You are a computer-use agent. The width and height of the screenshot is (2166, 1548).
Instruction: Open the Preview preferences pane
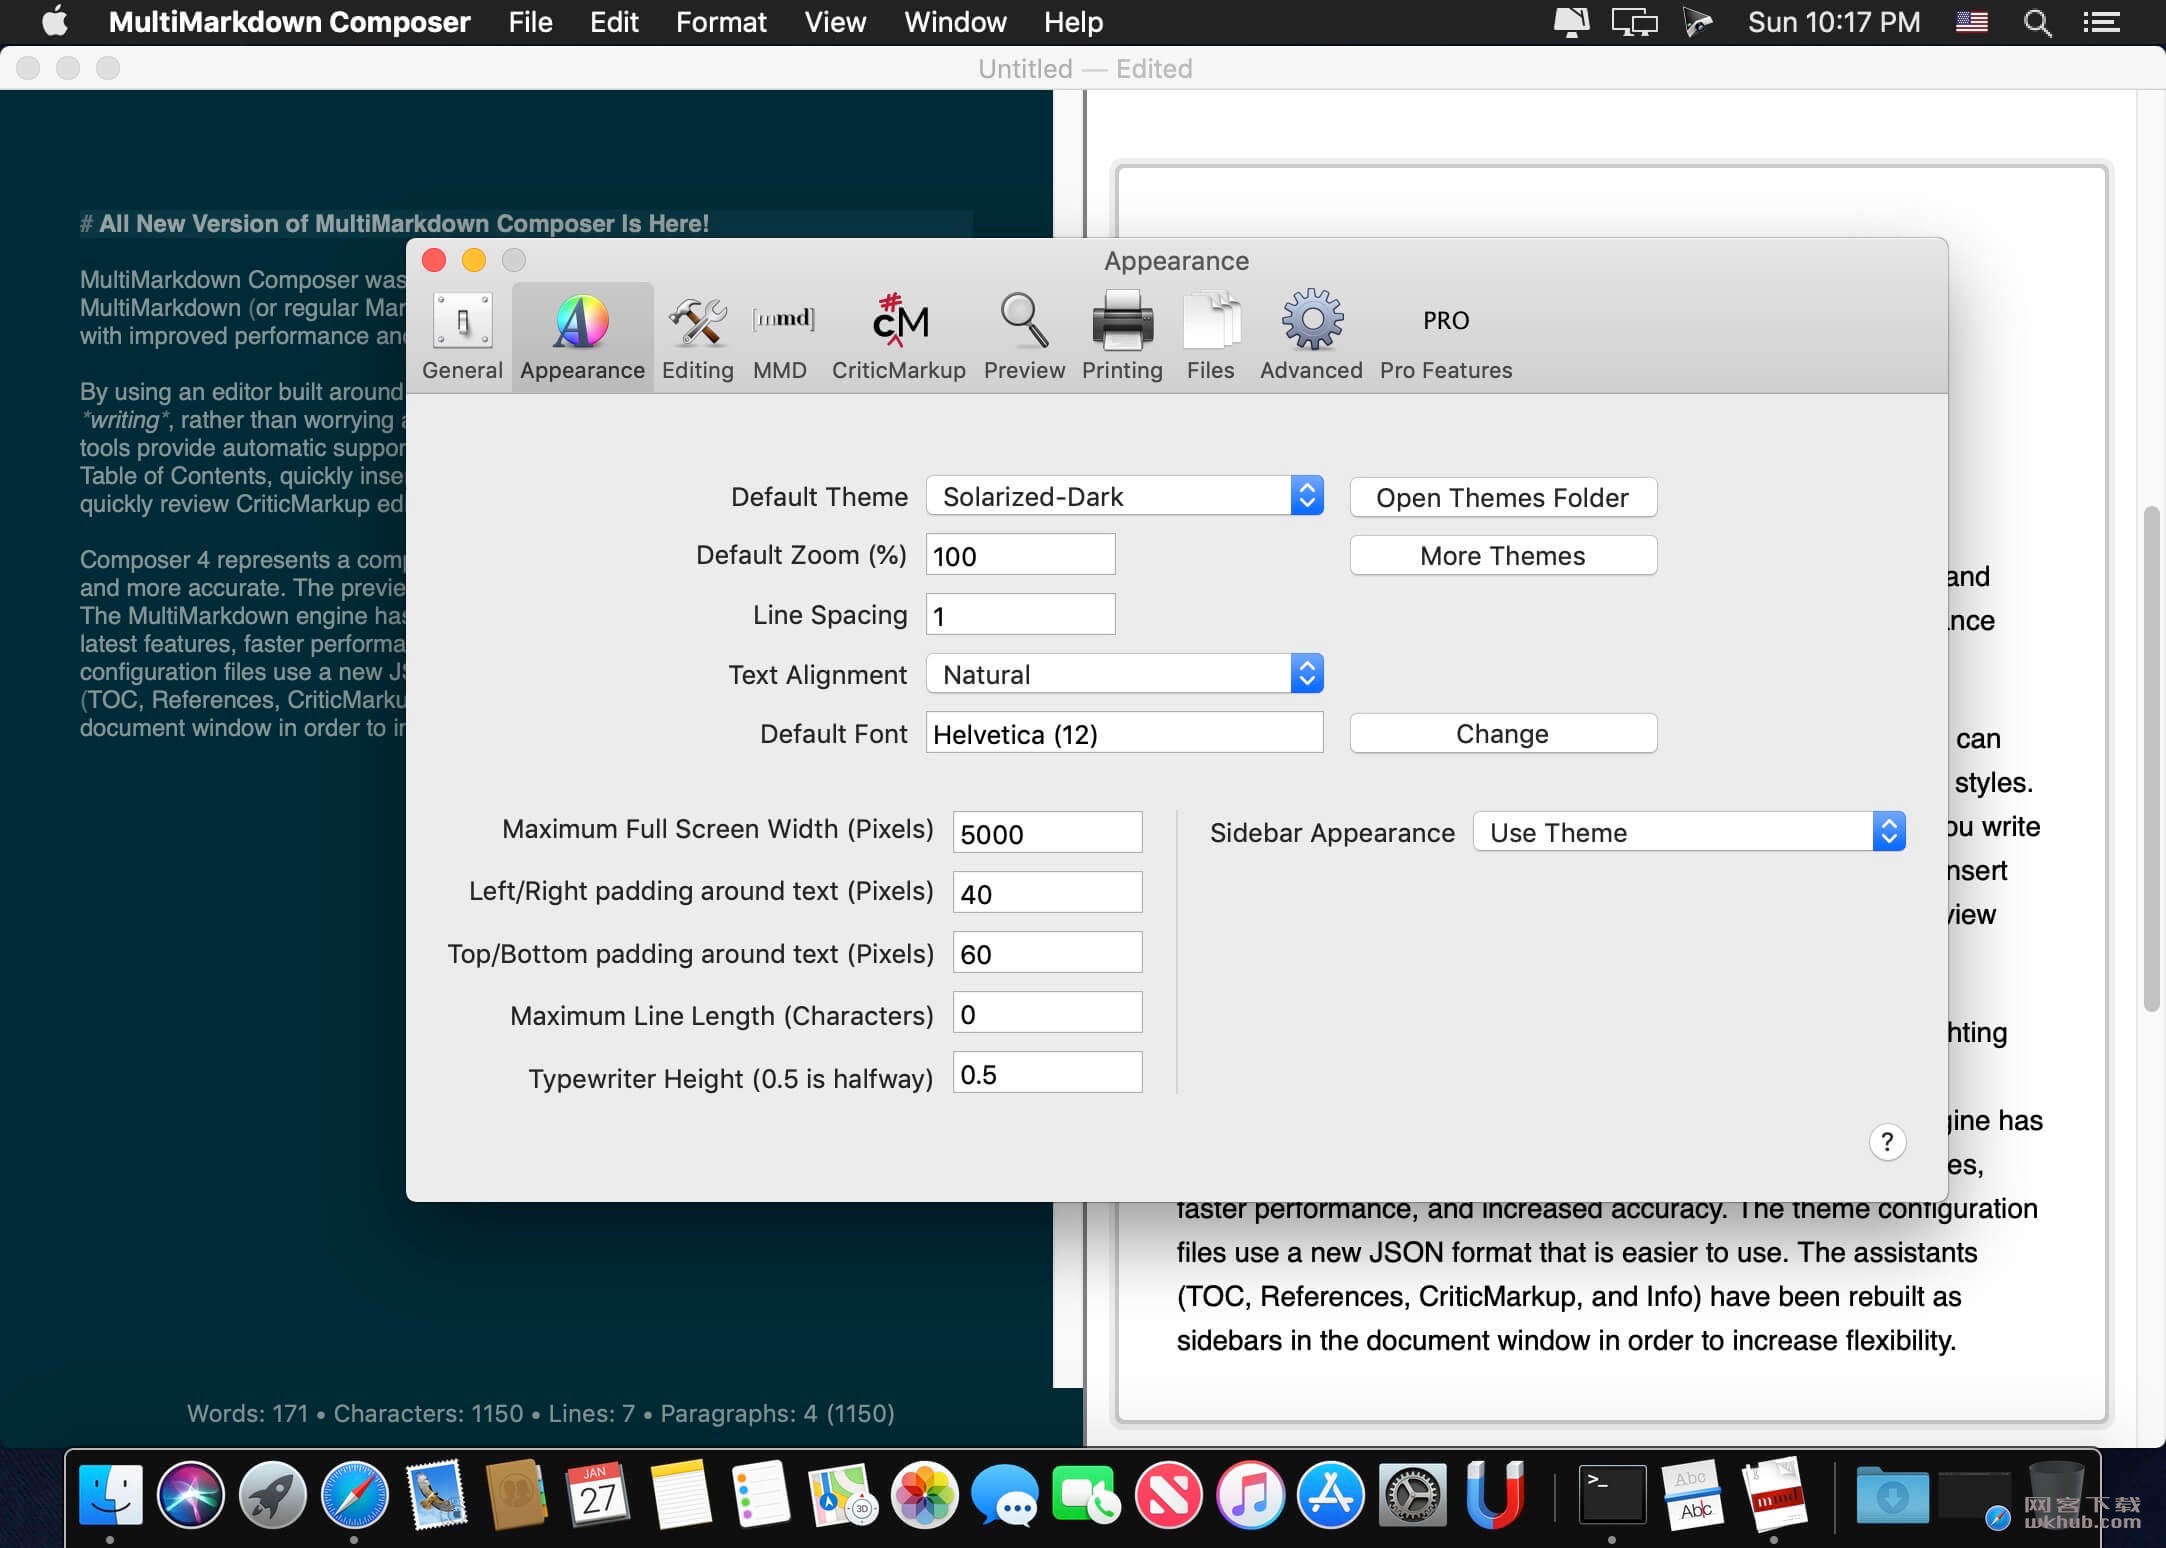point(1024,337)
